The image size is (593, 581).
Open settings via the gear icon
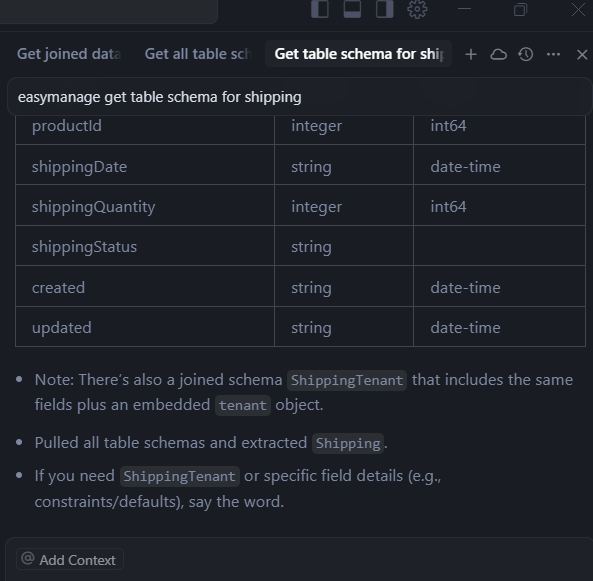417,9
